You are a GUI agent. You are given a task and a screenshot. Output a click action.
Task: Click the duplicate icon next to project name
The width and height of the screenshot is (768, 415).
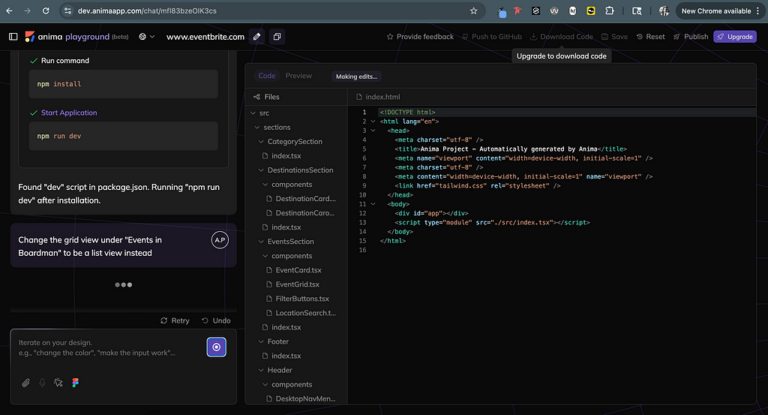pos(277,37)
